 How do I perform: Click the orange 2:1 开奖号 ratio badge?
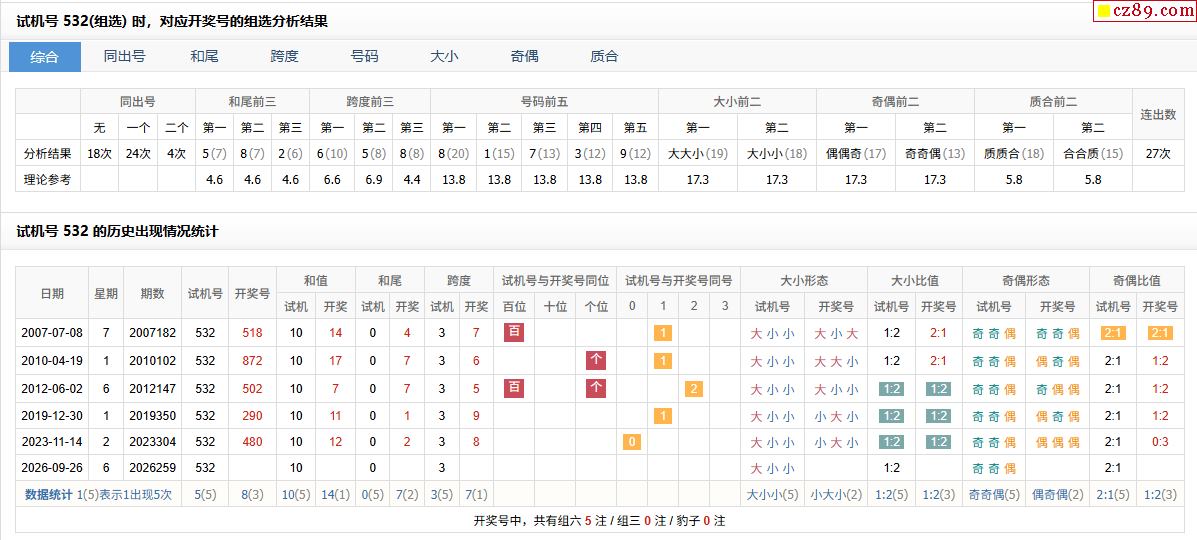[x=1160, y=333]
